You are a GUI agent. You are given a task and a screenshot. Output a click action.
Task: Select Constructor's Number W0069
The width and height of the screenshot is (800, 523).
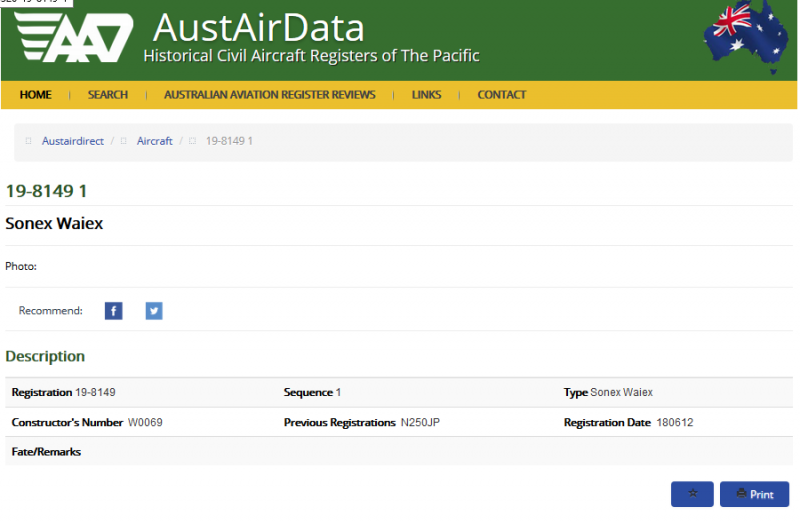145,422
